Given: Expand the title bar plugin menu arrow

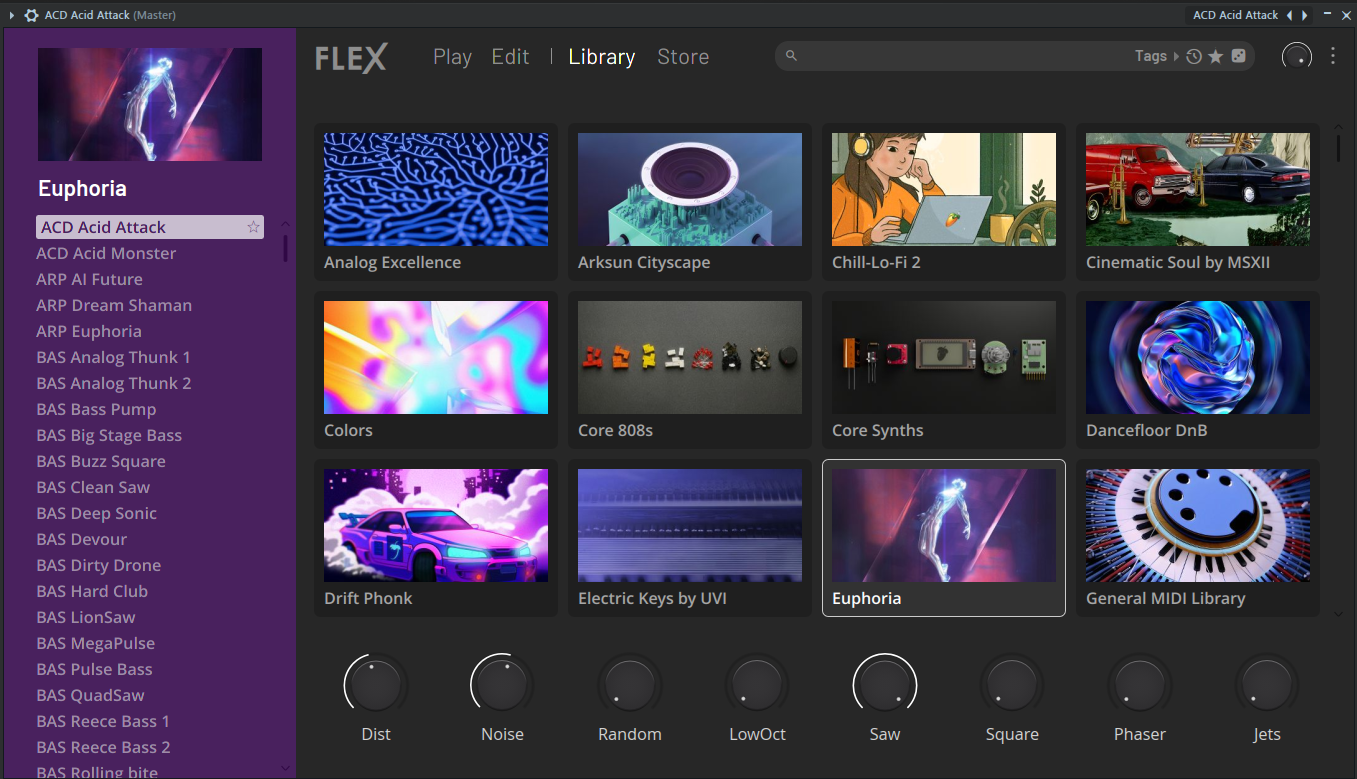Looking at the screenshot, I should point(12,15).
